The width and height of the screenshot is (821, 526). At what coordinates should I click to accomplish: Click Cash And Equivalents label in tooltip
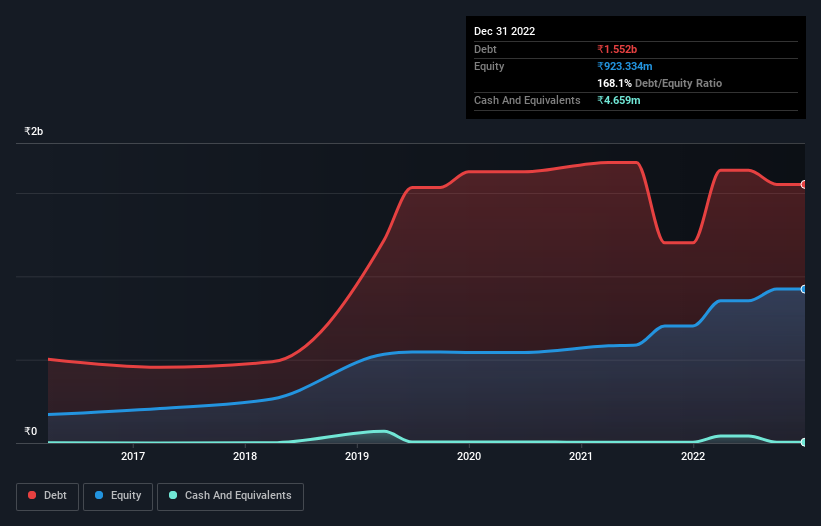[x=527, y=100]
